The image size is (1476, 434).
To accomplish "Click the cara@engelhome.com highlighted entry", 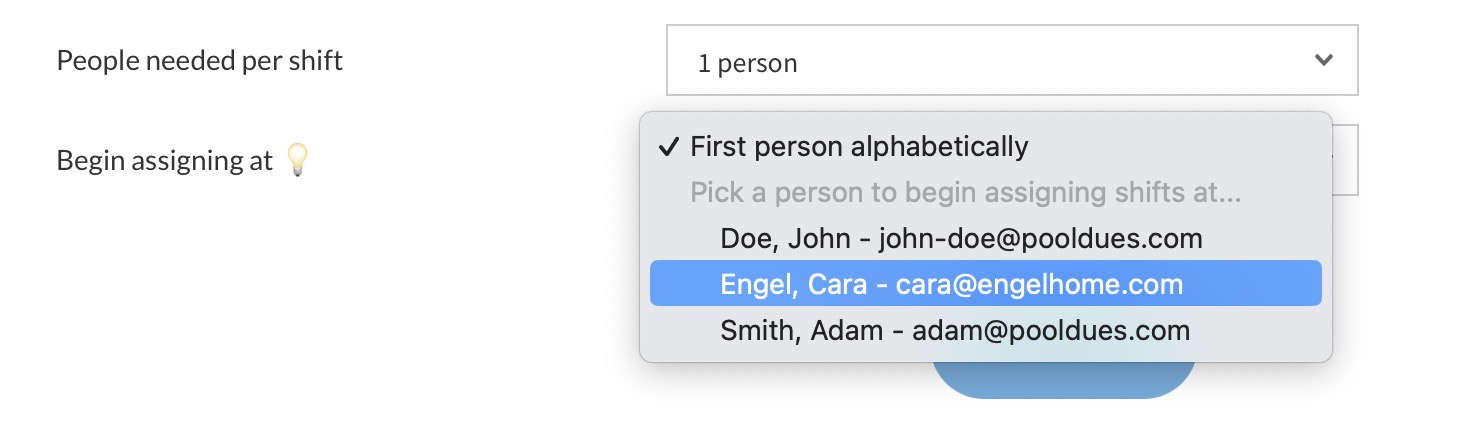I will [1039, 284].
